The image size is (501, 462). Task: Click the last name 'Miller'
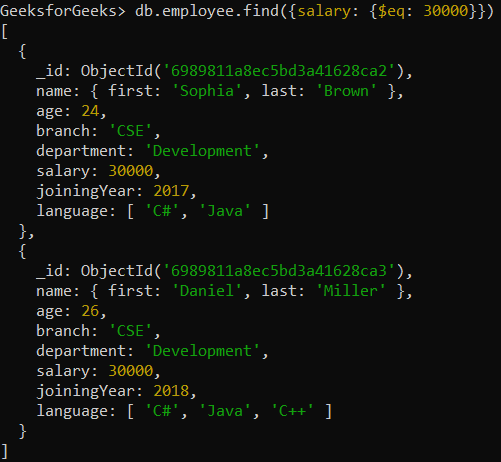(x=351, y=291)
